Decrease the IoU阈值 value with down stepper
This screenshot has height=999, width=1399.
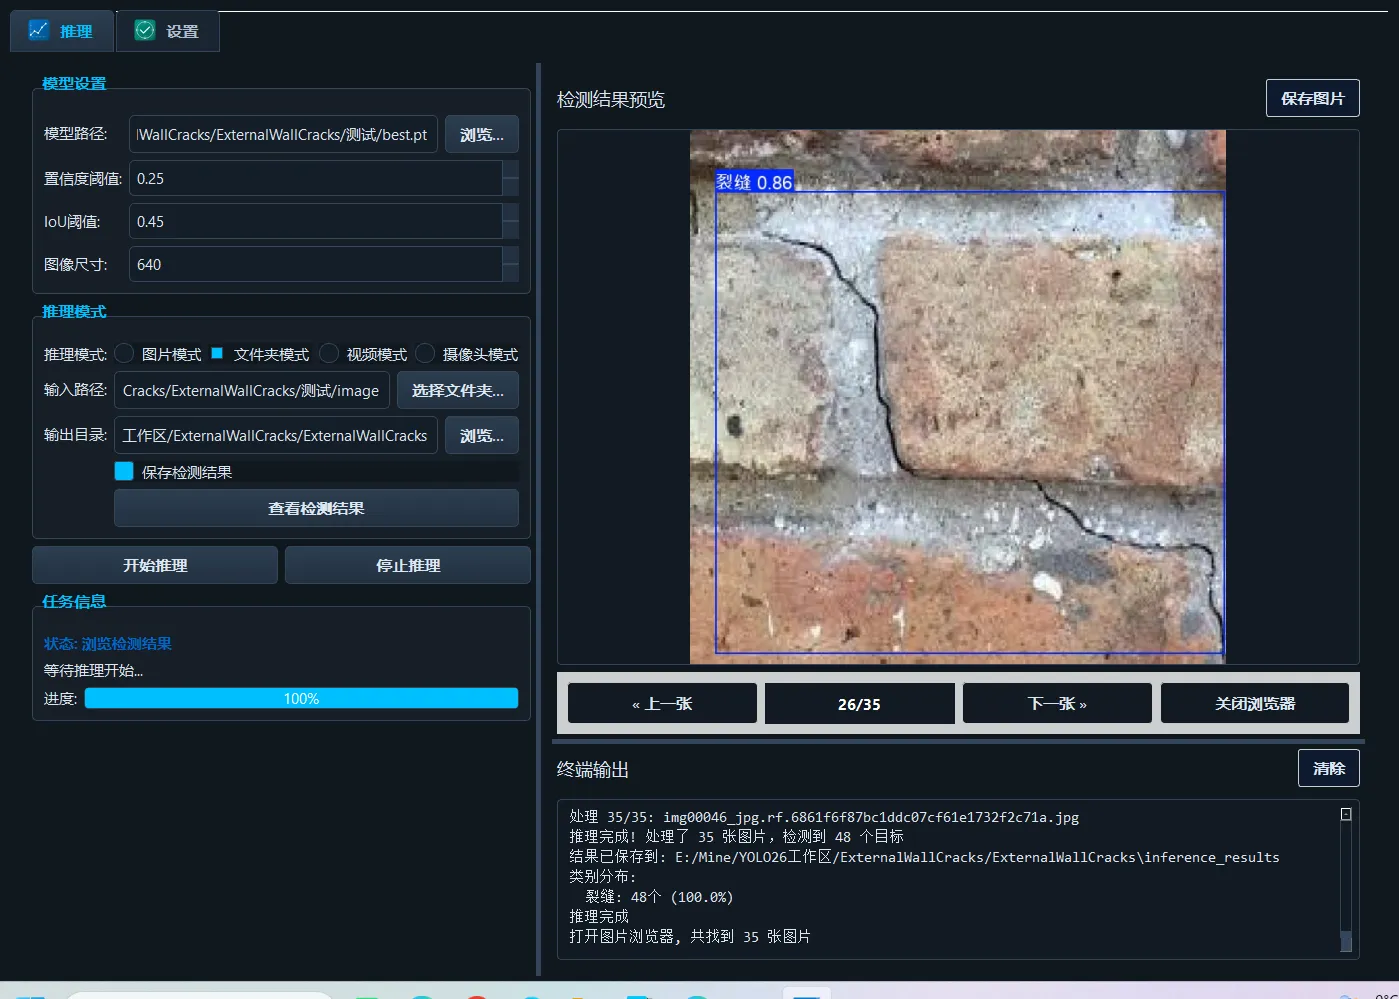pos(510,230)
